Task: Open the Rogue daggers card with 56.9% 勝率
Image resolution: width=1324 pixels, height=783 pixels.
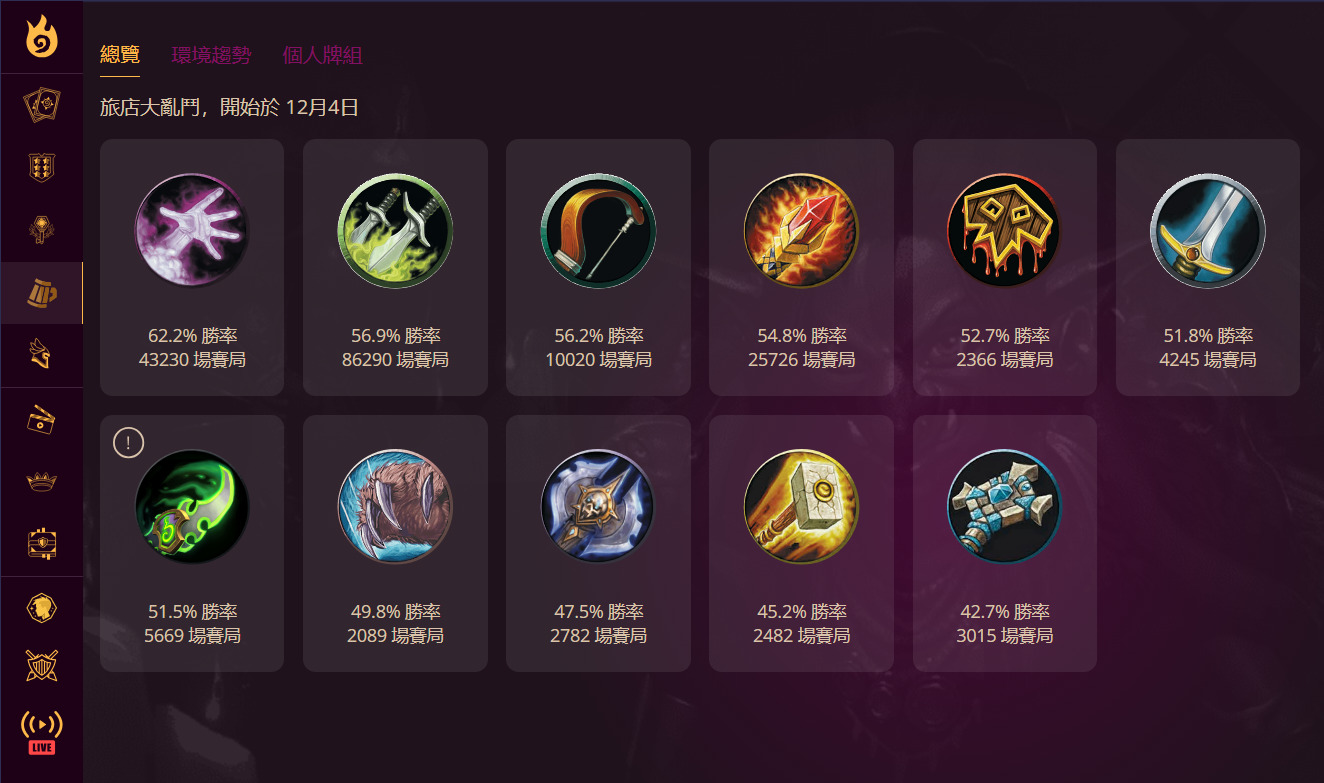Action: (x=395, y=267)
